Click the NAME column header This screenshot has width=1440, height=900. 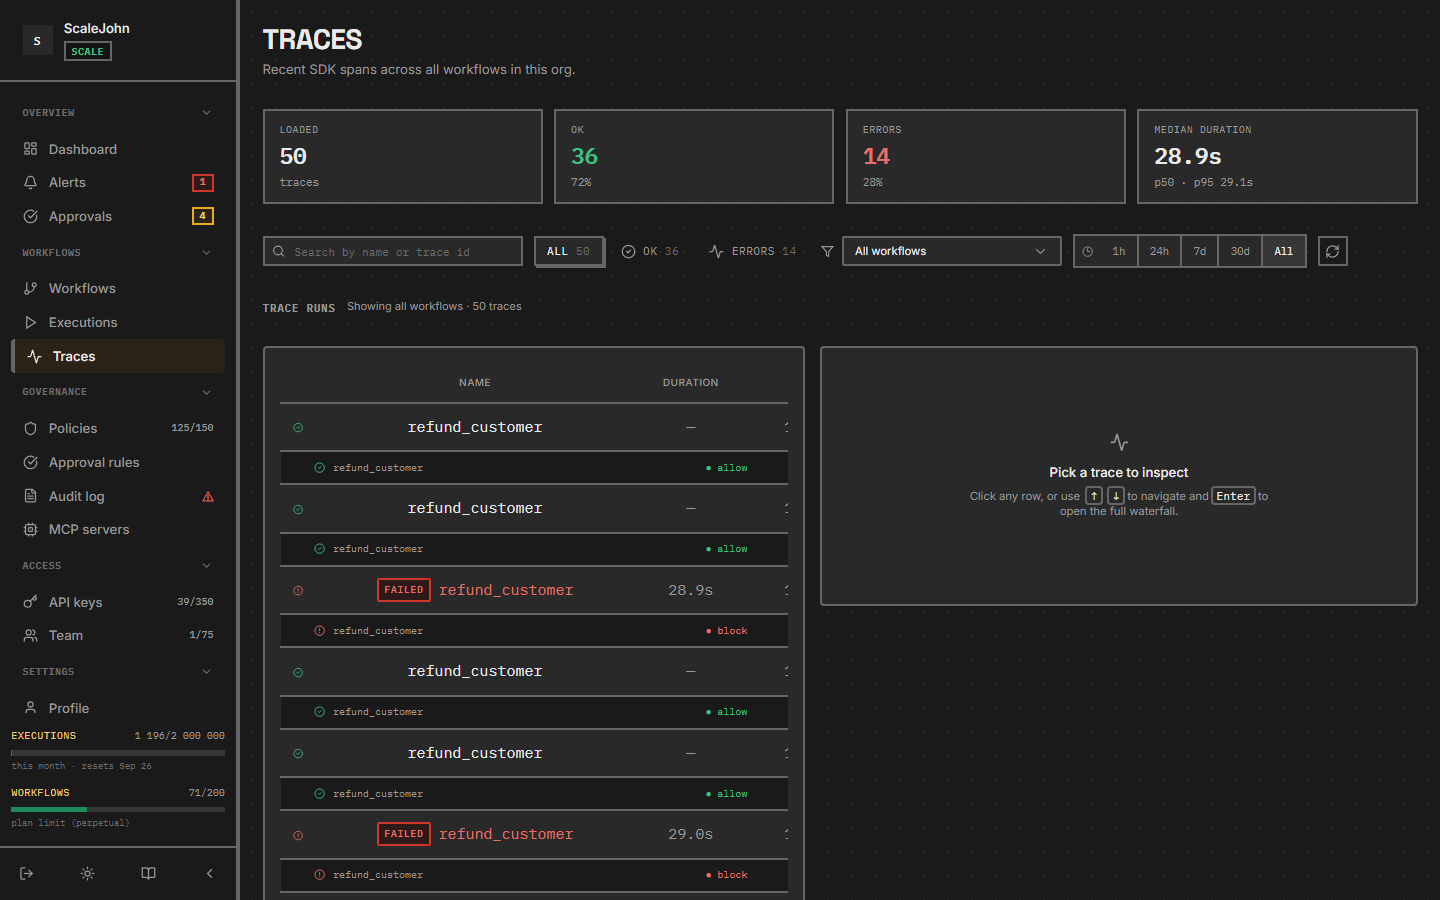click(x=475, y=383)
